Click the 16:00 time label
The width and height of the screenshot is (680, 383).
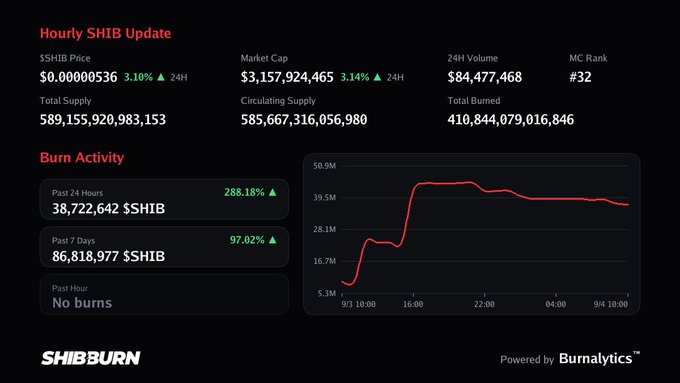tap(413, 304)
